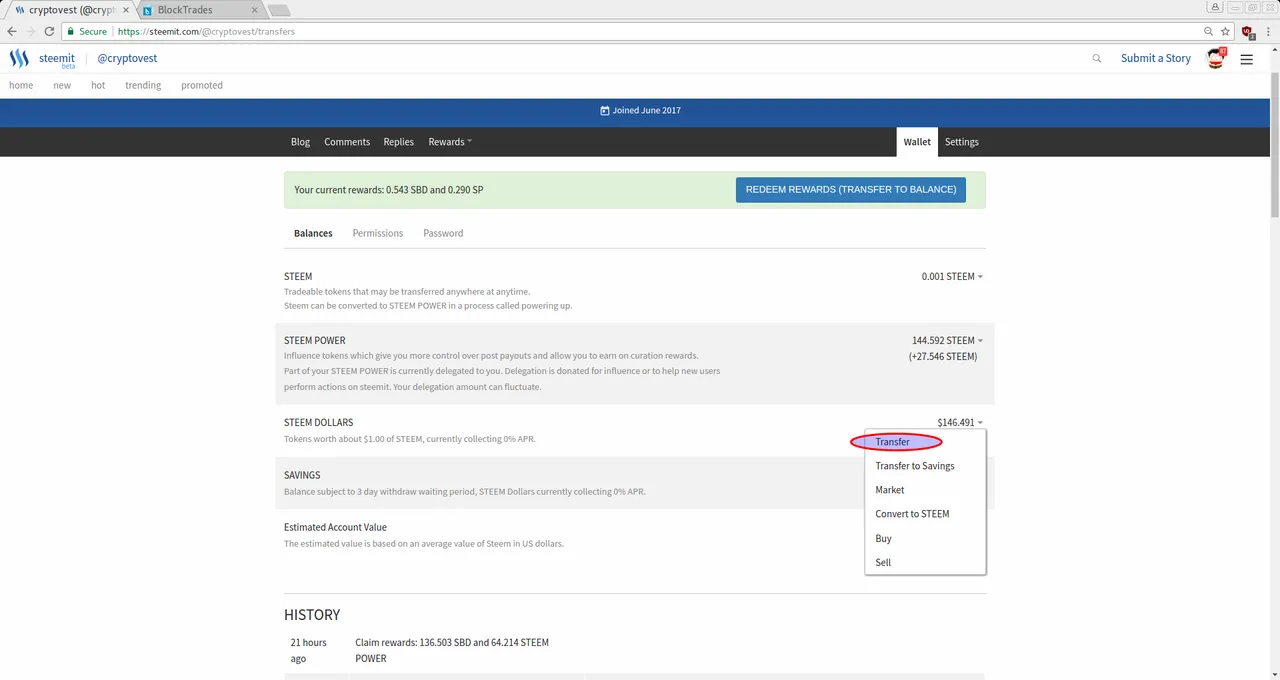This screenshot has width=1280, height=680.
Task: Bookmark the page with the star icon
Action: [1225, 32]
